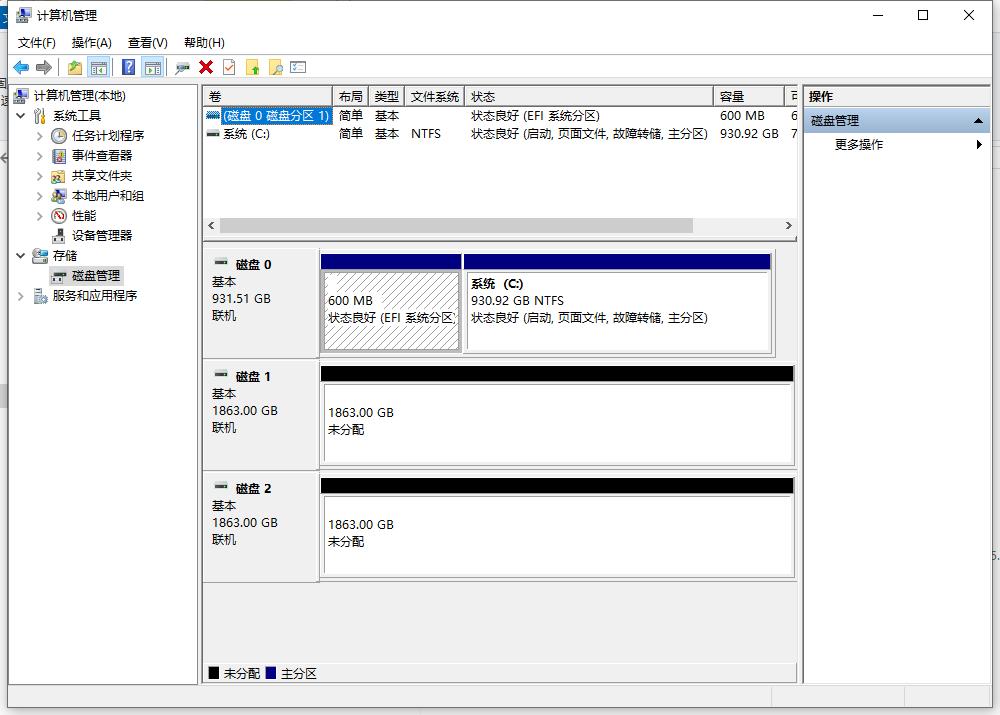The width and height of the screenshot is (1000, 715).
Task: Click the Device Manager icon in tree
Action: pyautogui.click(x=59, y=235)
